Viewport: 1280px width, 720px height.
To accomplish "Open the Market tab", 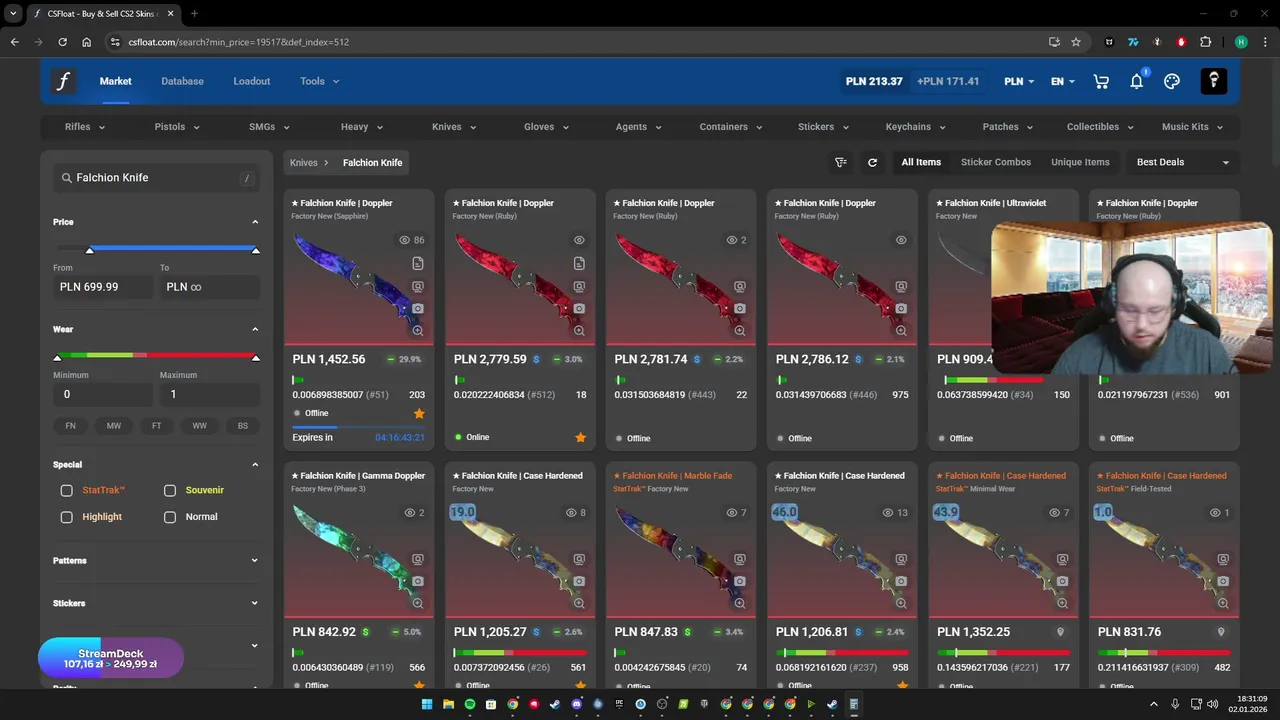I will [x=116, y=81].
